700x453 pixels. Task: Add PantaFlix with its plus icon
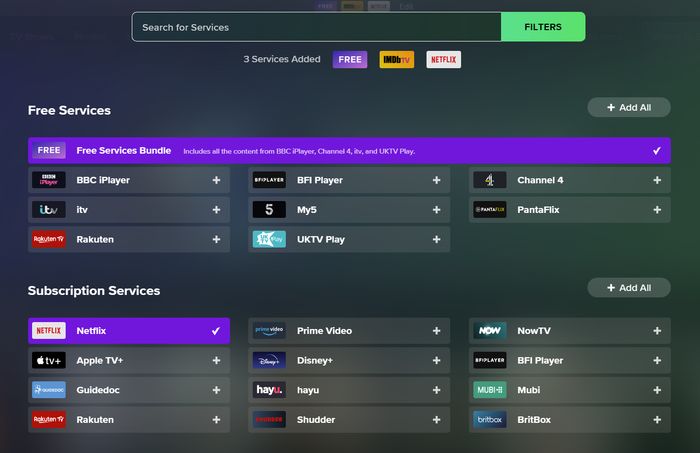657,210
